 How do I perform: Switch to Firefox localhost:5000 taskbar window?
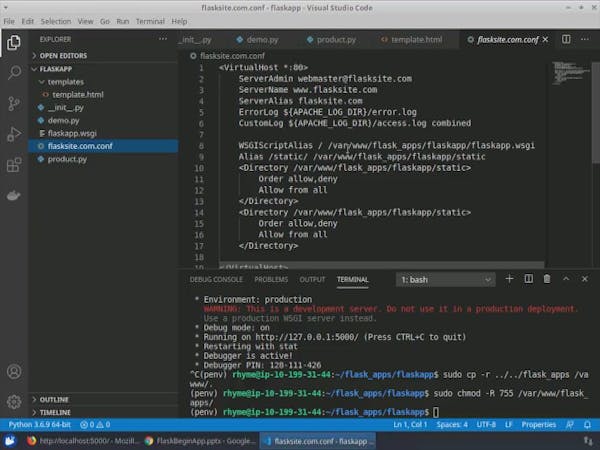[x=83, y=441]
